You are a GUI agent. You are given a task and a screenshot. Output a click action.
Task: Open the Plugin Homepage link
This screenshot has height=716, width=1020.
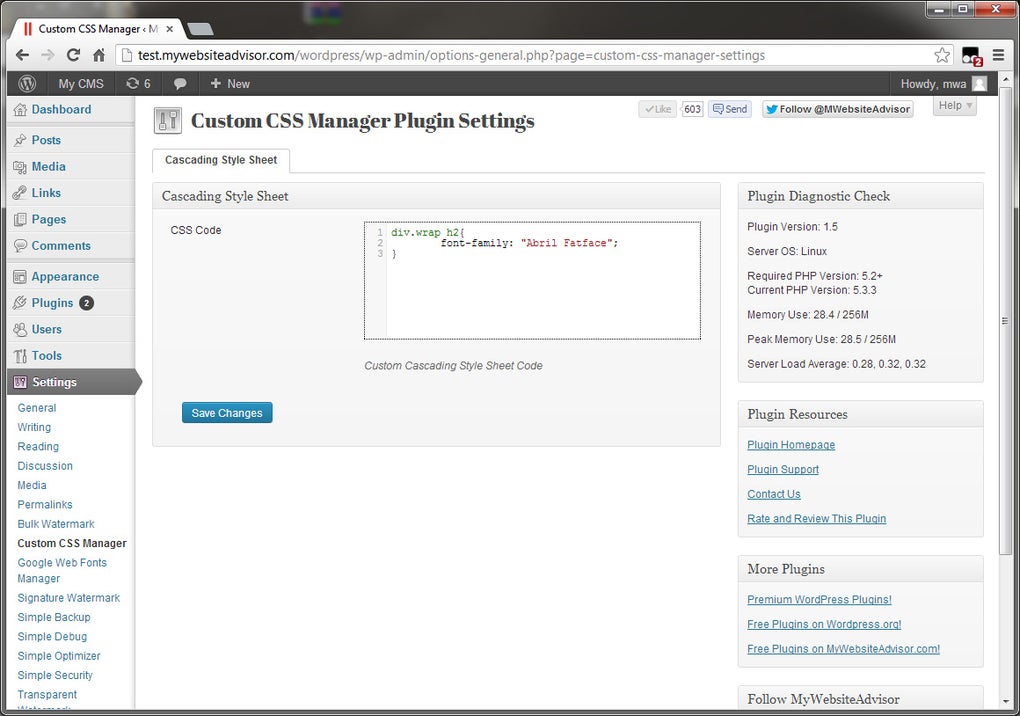click(x=790, y=444)
